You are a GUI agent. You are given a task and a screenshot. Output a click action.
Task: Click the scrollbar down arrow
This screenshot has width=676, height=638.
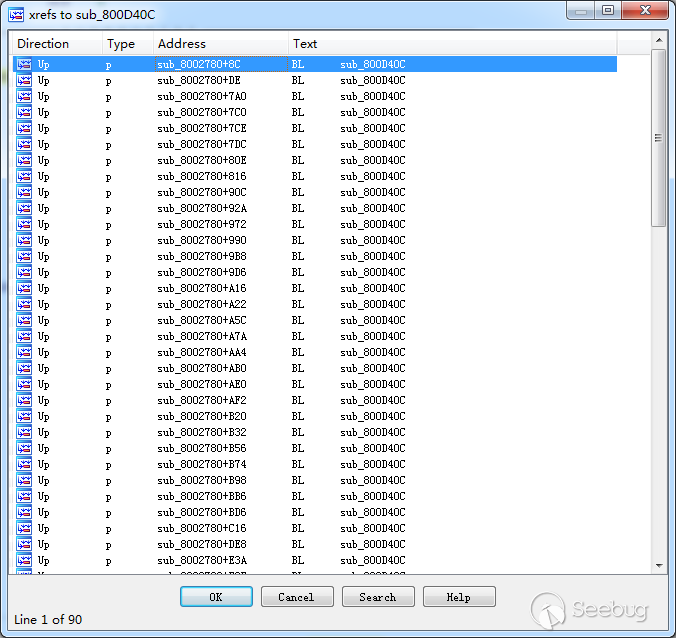click(x=659, y=565)
